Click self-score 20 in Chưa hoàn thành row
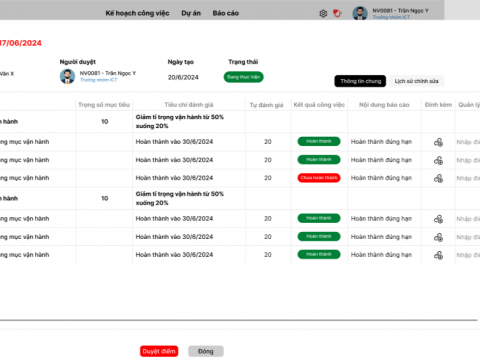Viewport: 480px width, 360px height. 268,178
